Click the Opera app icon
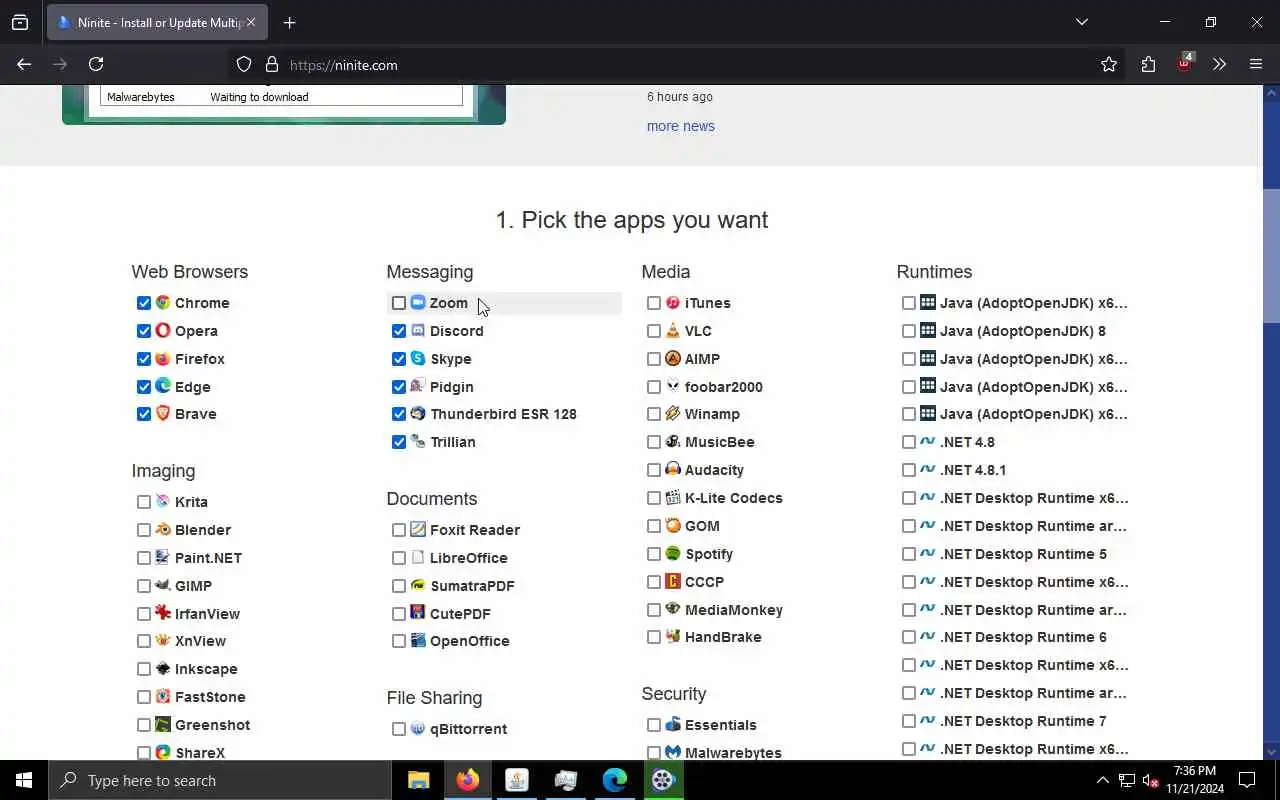Screen dimensions: 1280x800 click(x=163, y=330)
